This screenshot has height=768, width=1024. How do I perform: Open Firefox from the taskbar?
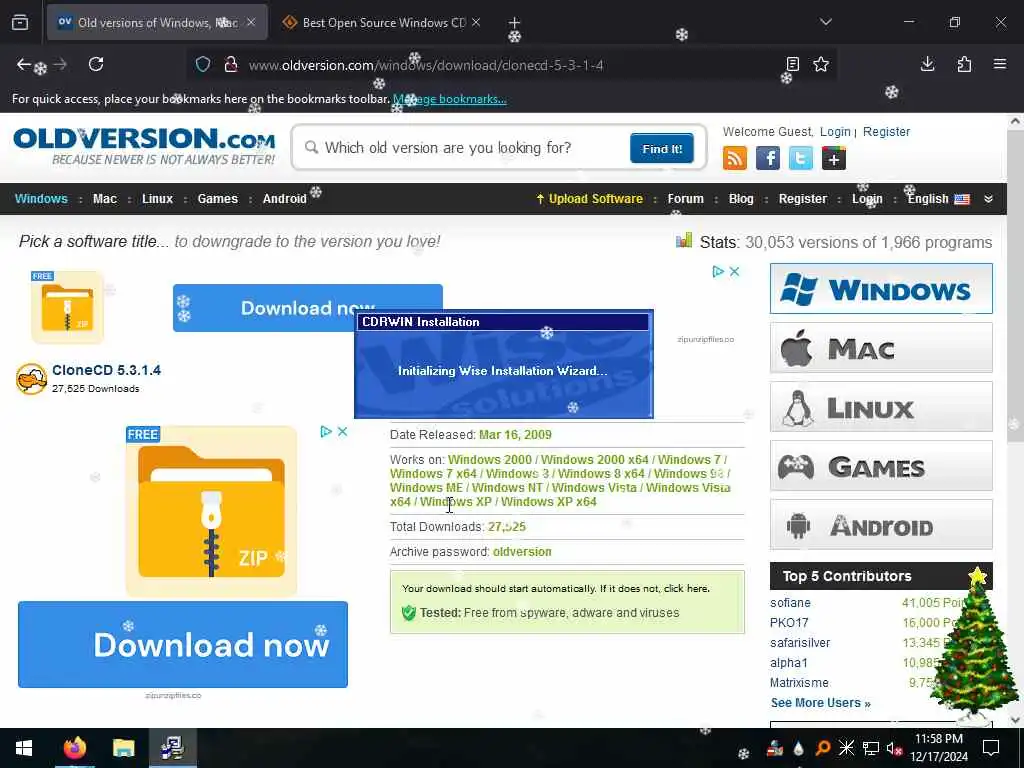[x=74, y=748]
